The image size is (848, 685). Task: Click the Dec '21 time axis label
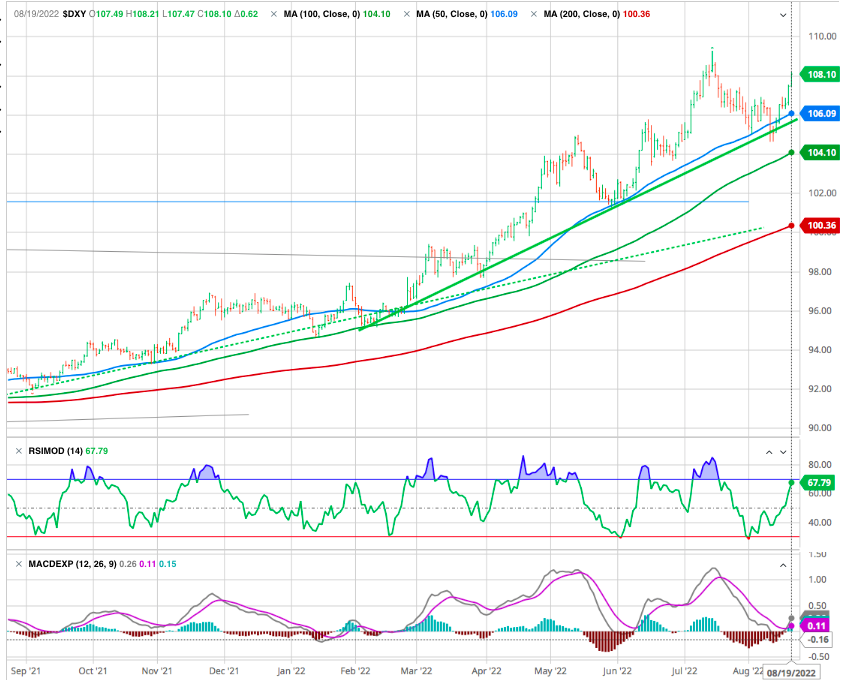(224, 671)
